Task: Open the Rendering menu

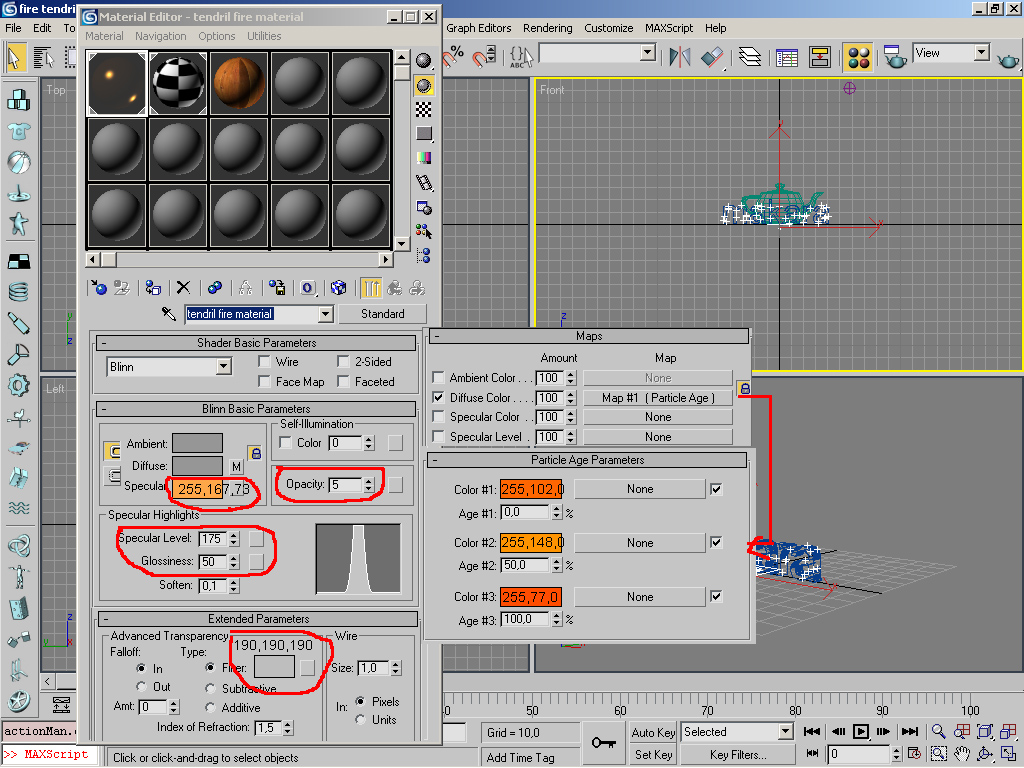Action: point(547,28)
